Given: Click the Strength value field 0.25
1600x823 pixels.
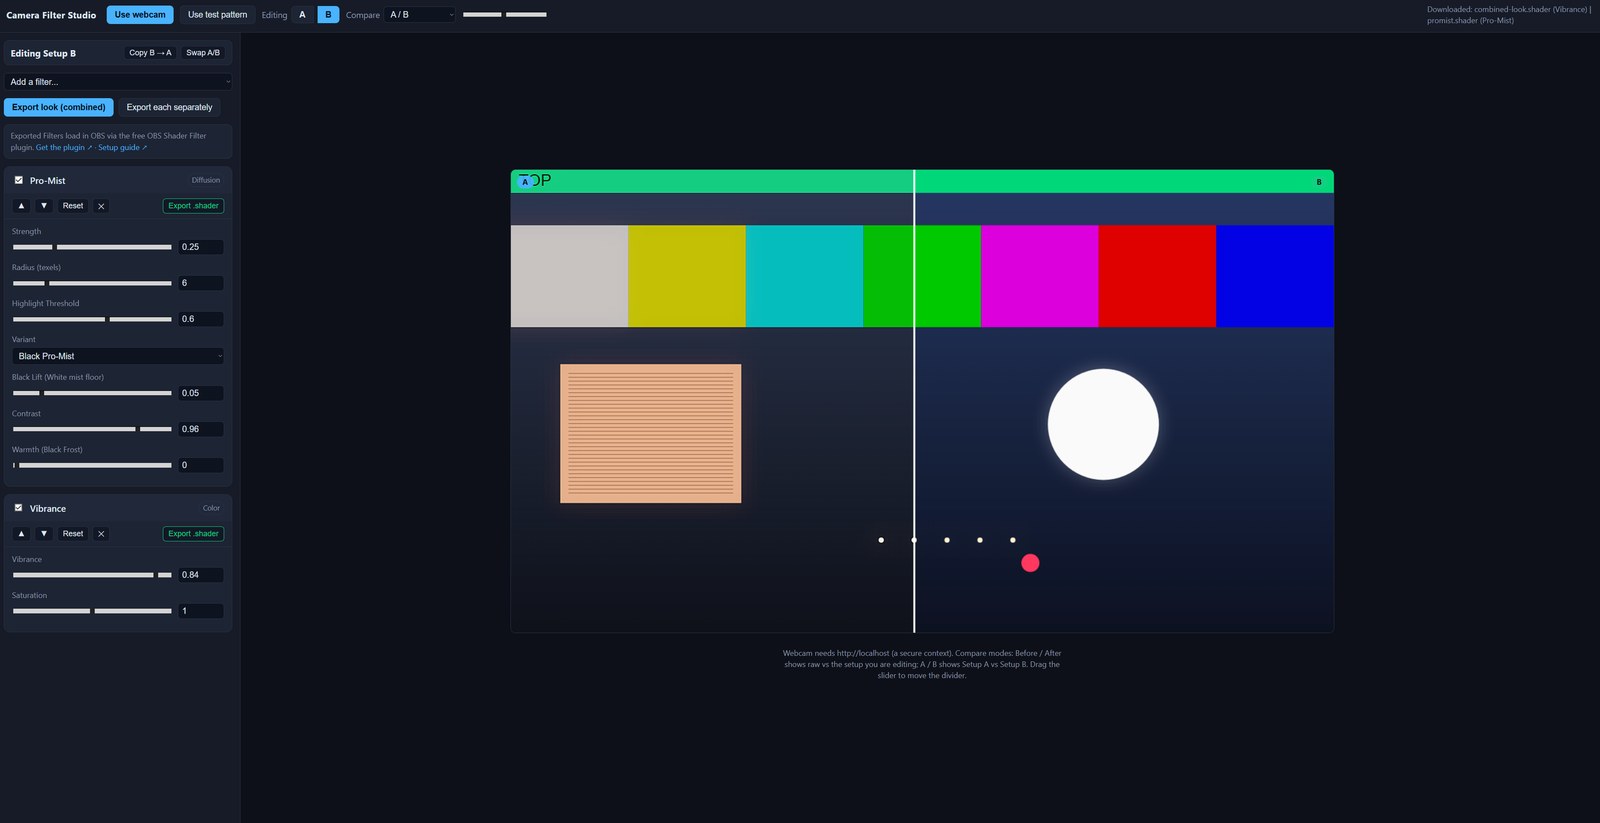Looking at the screenshot, I should coord(201,247).
